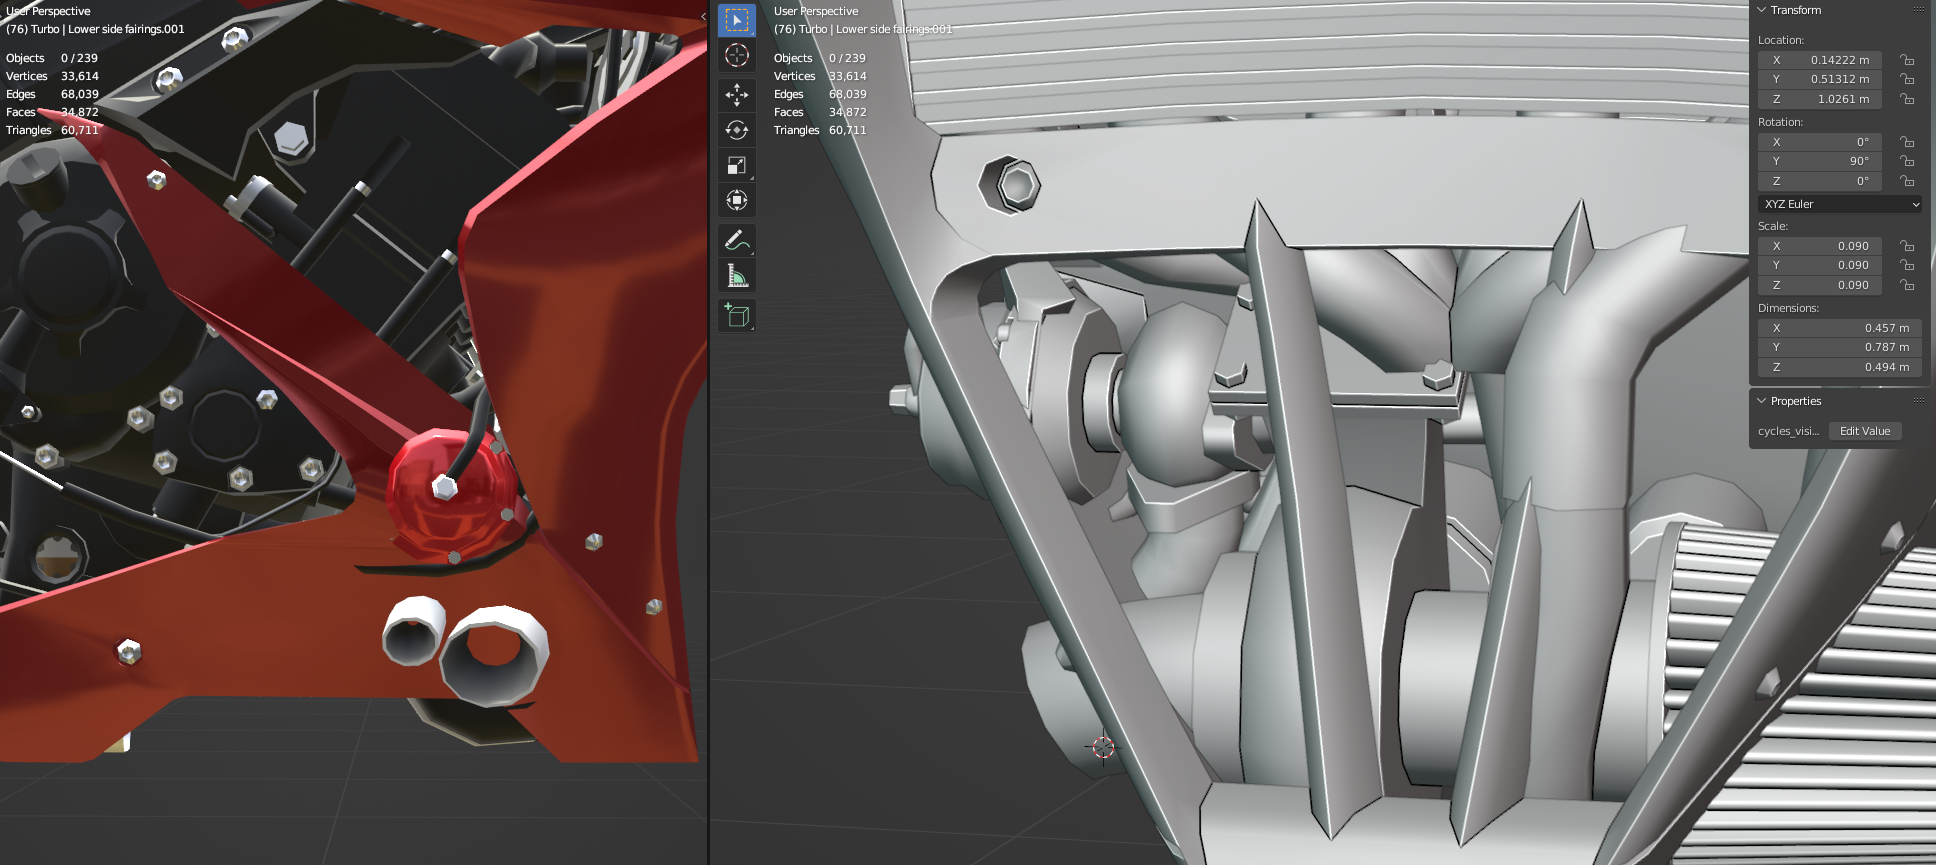Image resolution: width=1936 pixels, height=865 pixels.
Task: Select the Select Box tool
Action: [737, 20]
